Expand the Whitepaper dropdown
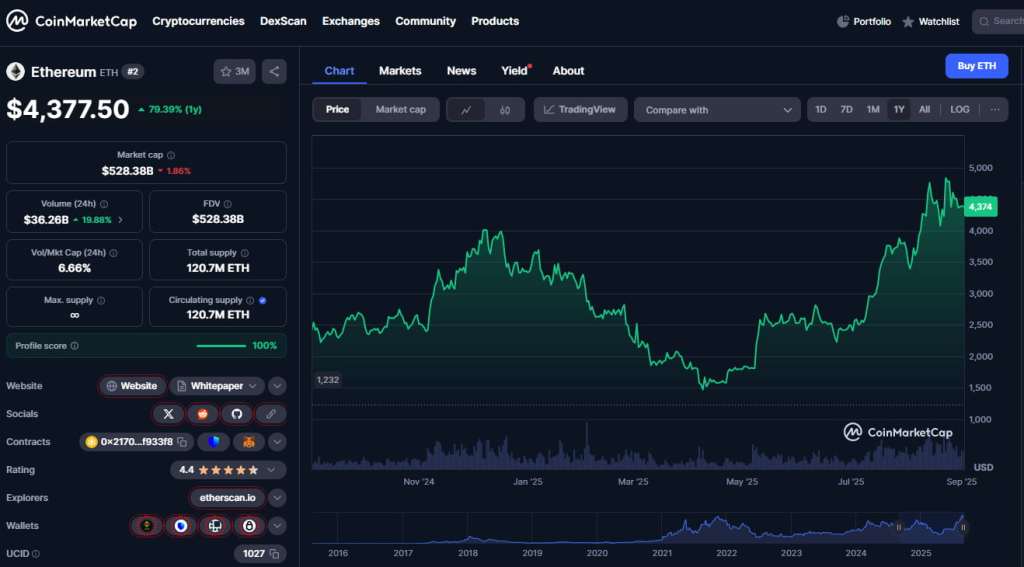This screenshot has width=1024, height=567. (254, 386)
